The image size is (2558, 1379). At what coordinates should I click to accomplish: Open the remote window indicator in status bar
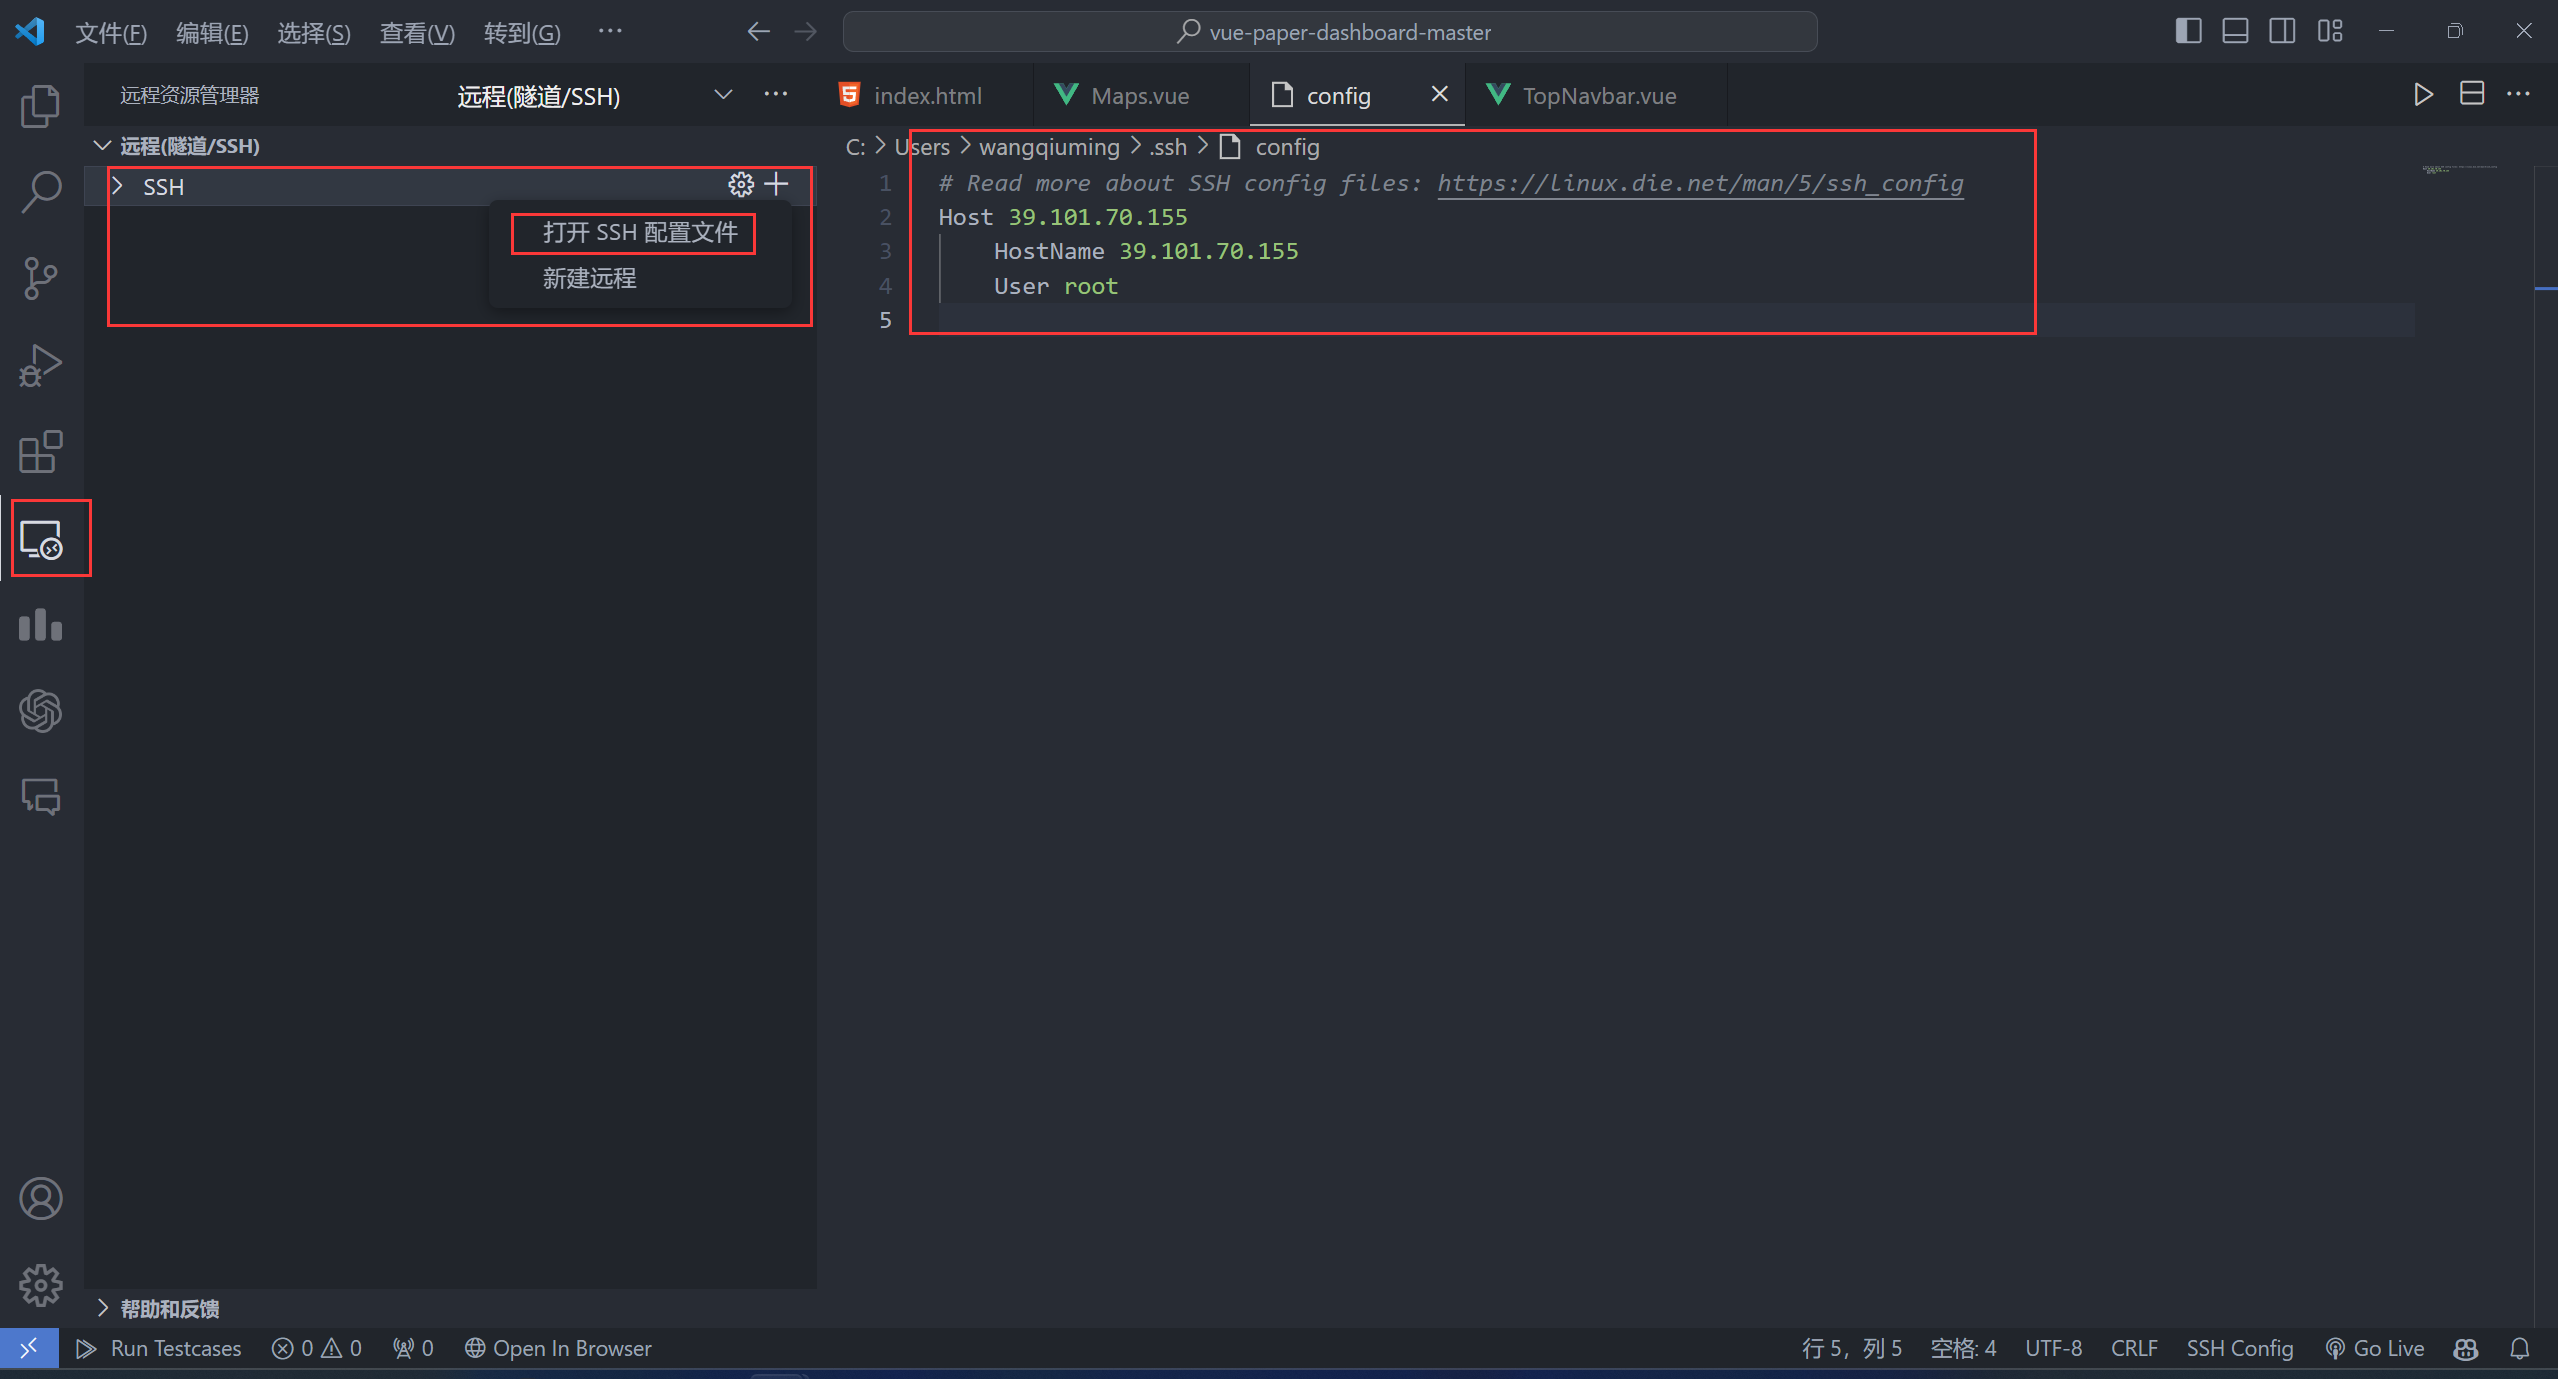click(29, 1347)
